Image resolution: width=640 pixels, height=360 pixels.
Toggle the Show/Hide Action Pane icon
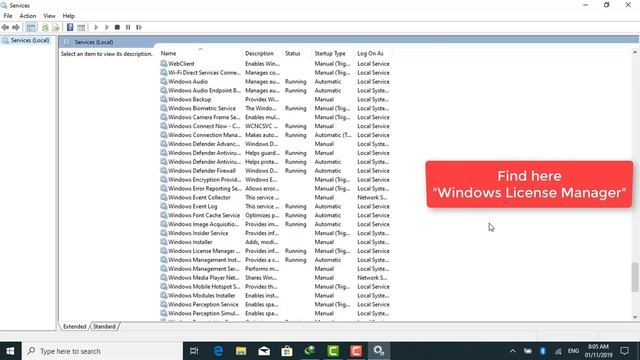point(81,27)
